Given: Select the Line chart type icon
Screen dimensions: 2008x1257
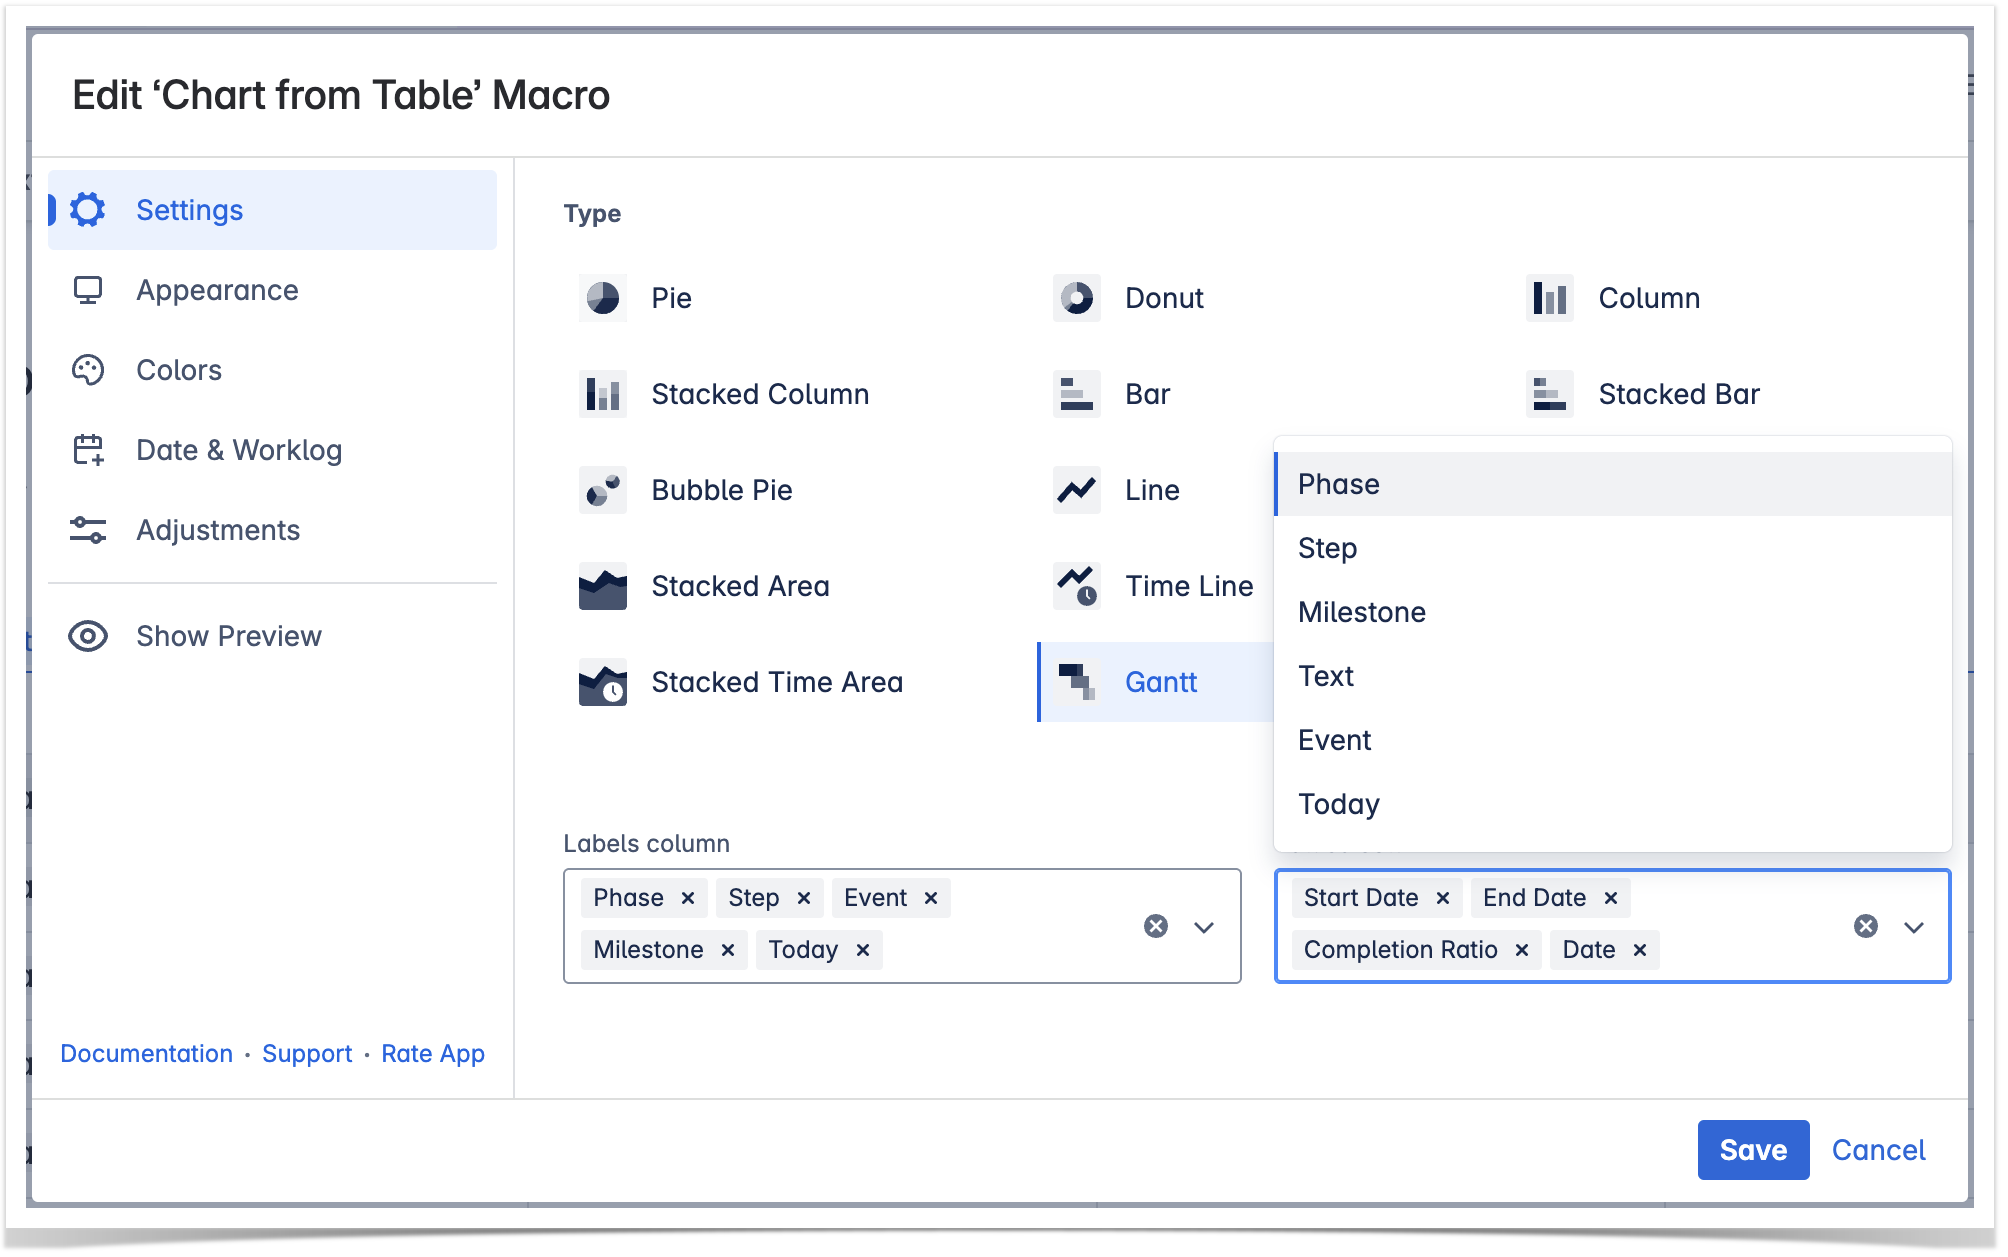Looking at the screenshot, I should 1076,490.
